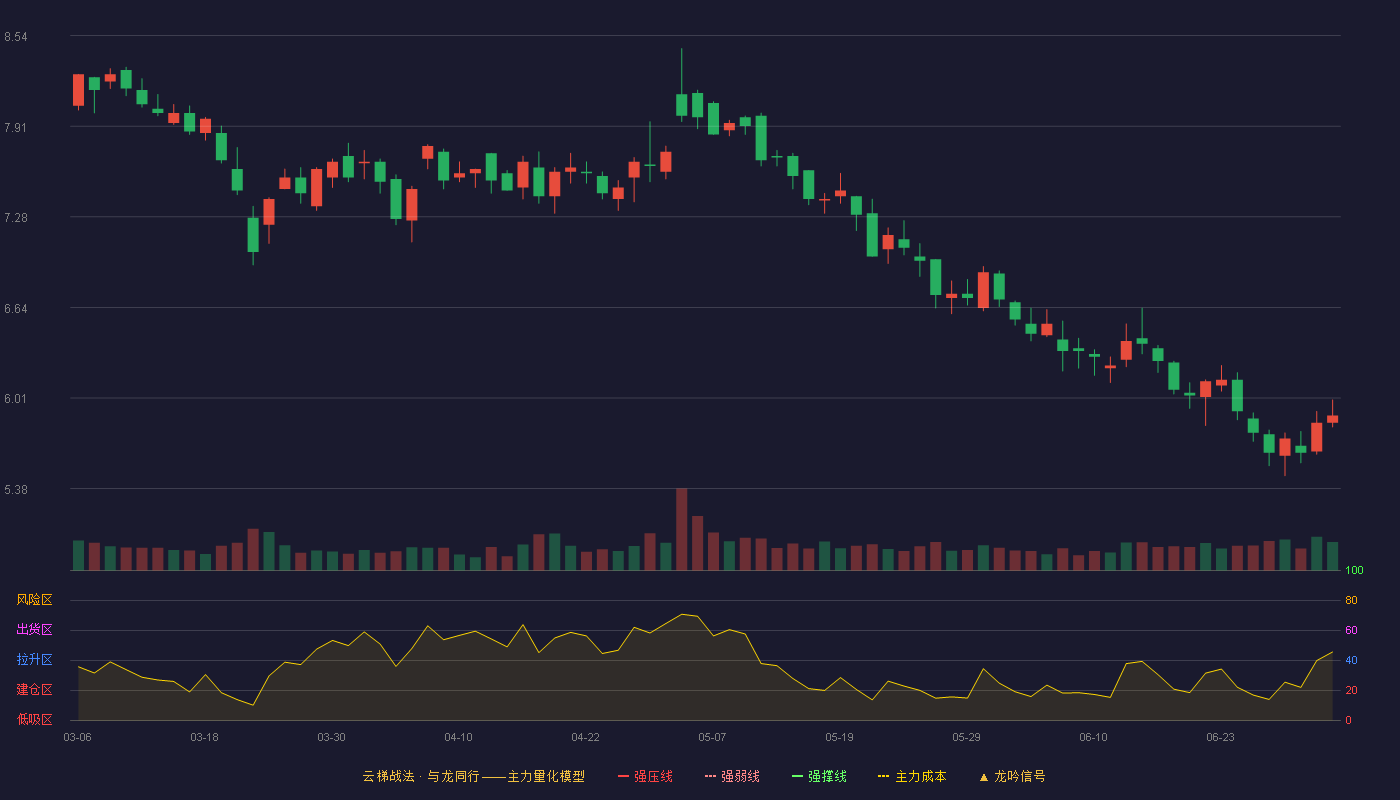Select the 出货区 zone label
The width and height of the screenshot is (1400, 800).
(x=34, y=630)
